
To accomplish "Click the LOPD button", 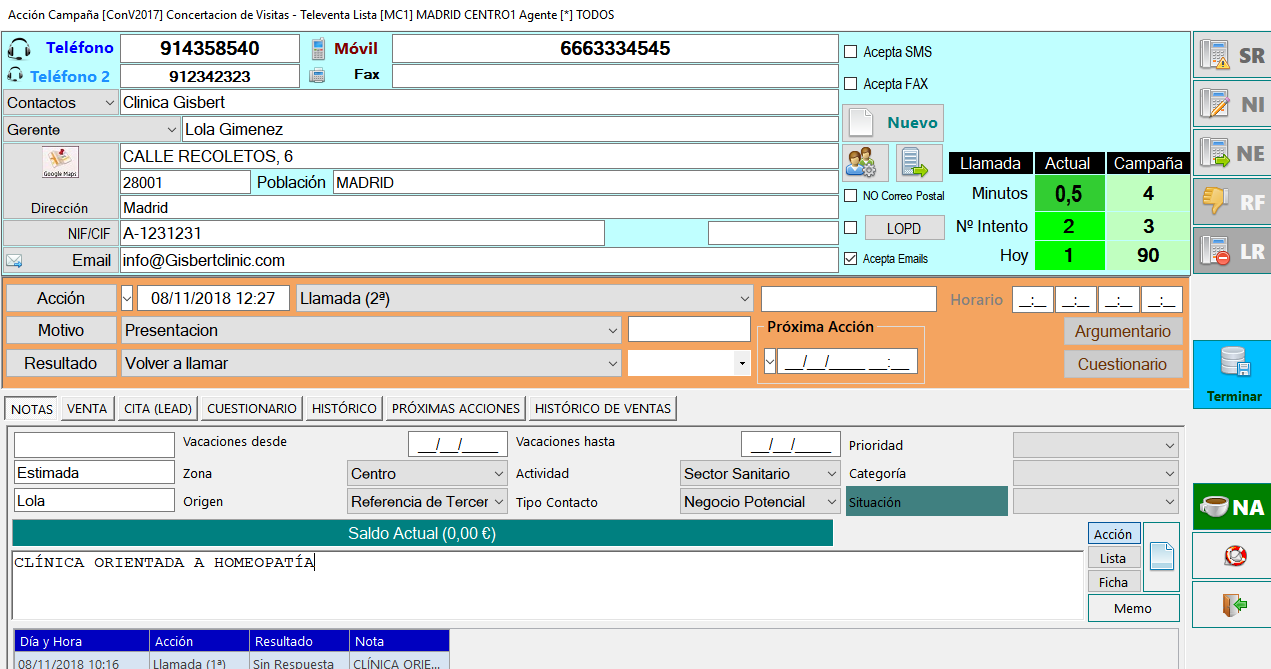I will pyautogui.click(x=904, y=228).
